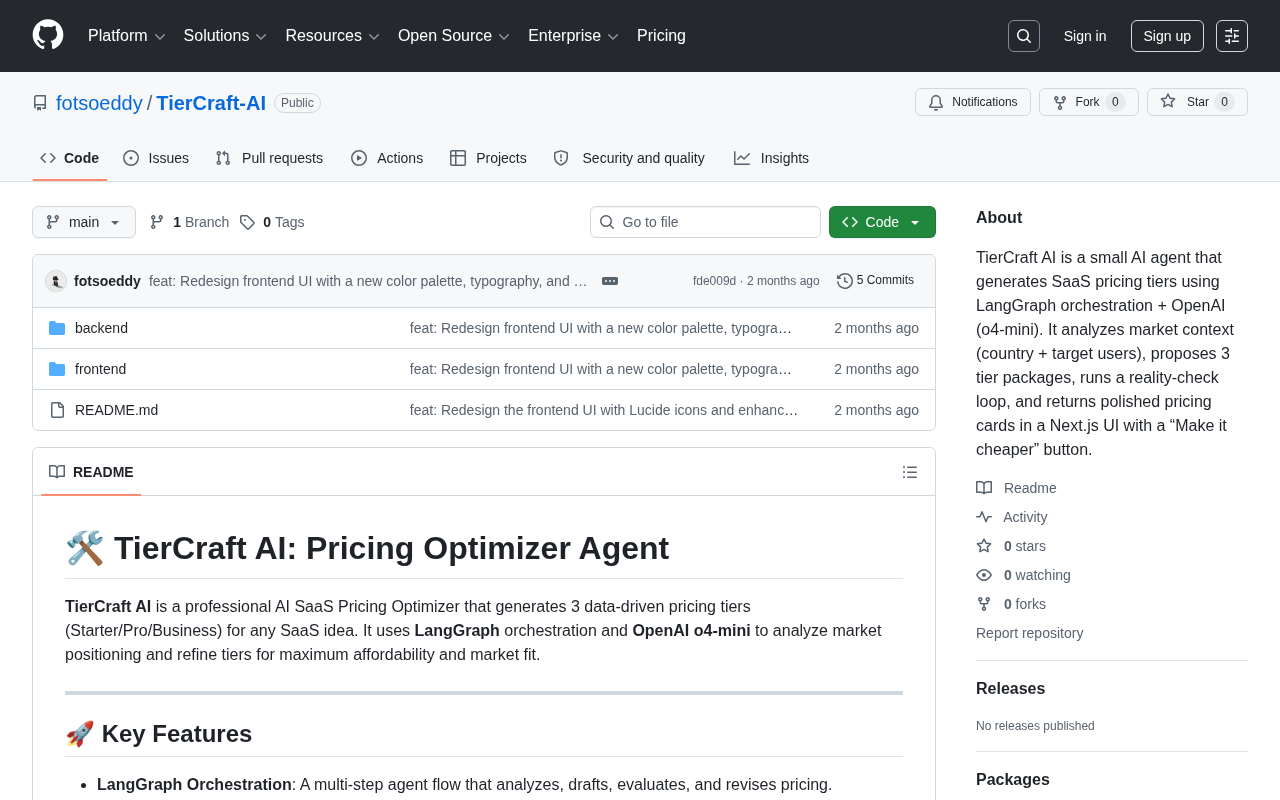1280x800 pixels.
Task: Switch to the Issues tab
Action: [x=156, y=158]
